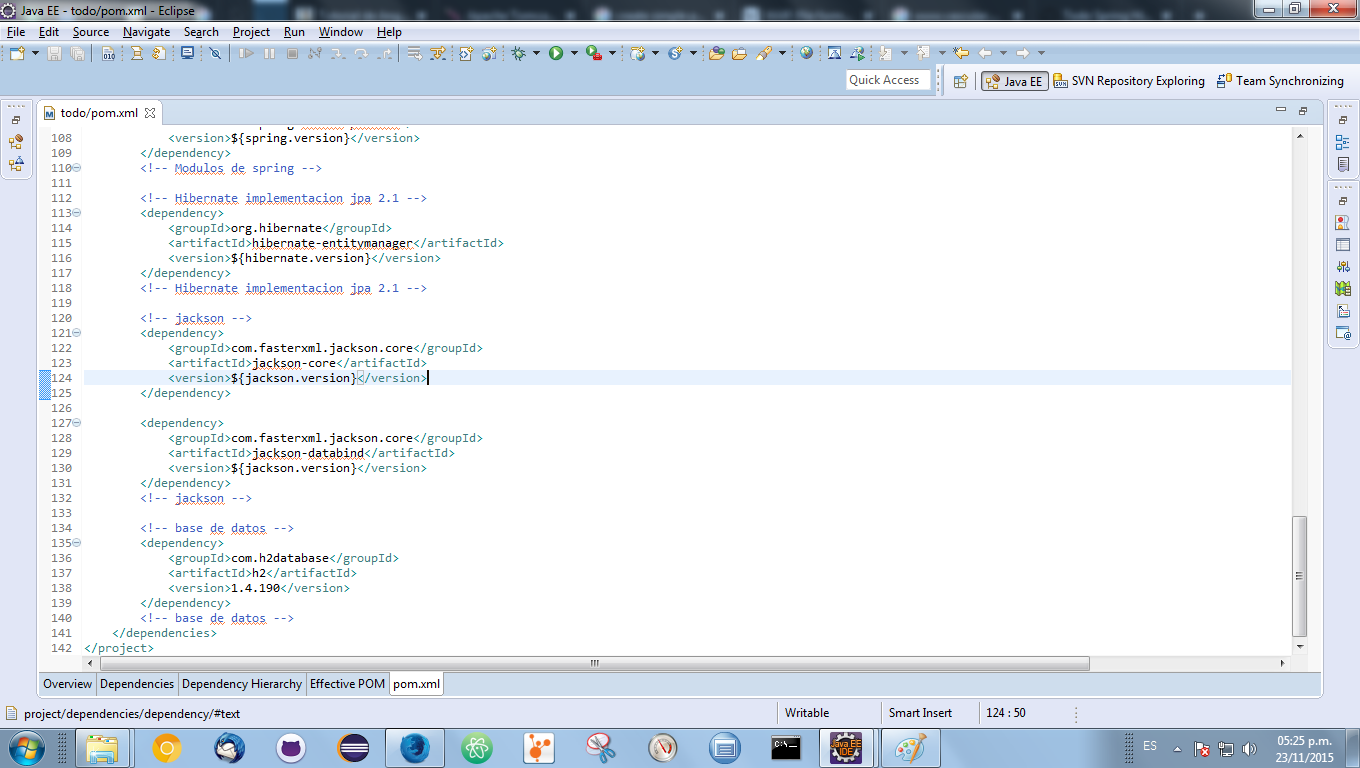Open Windows Explorer from taskbar

coord(104,747)
